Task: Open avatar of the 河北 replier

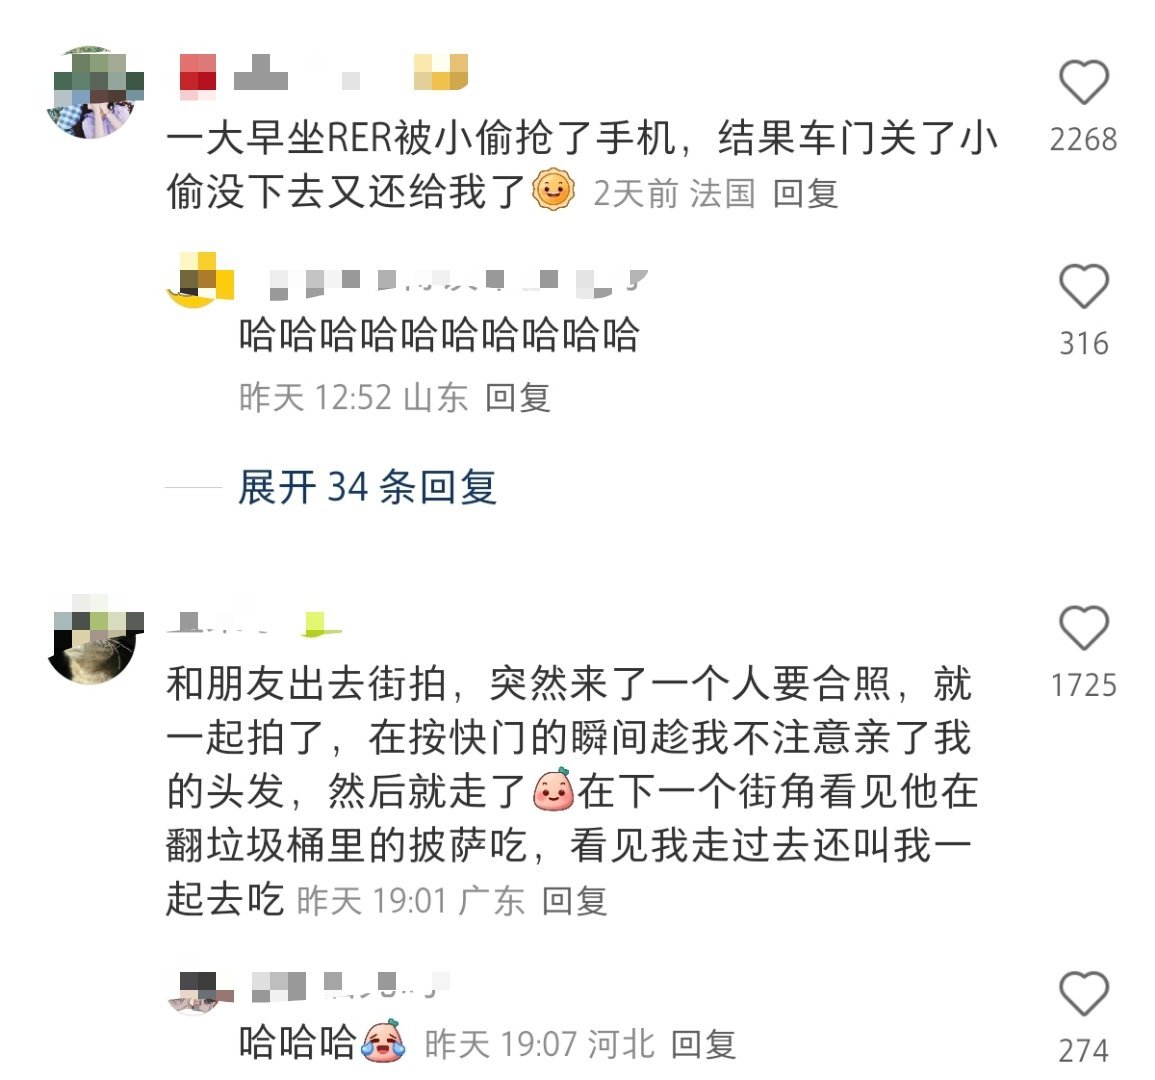Action: [x=200, y=993]
